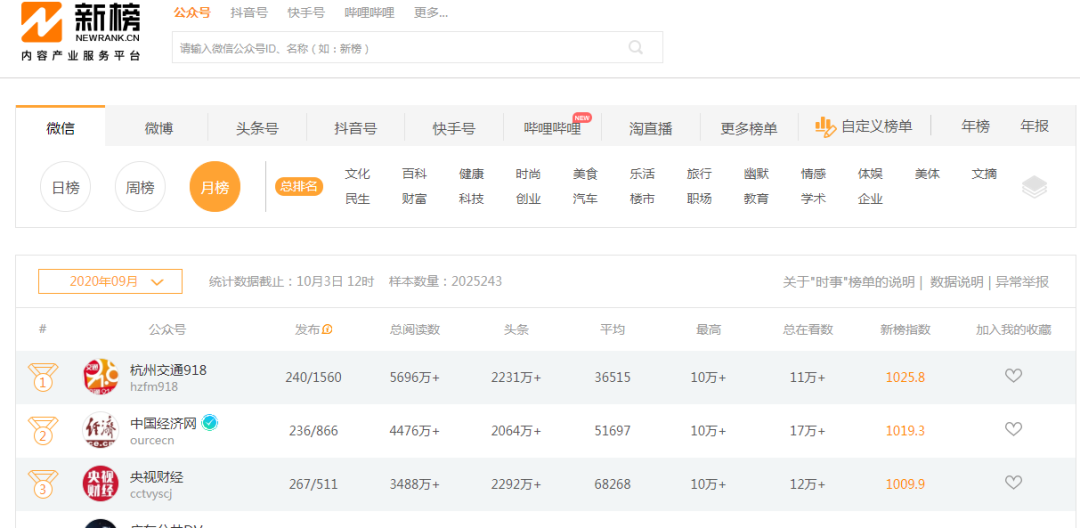
Task: Favorite 杭州交通918 with heart icon
Action: point(1013,376)
